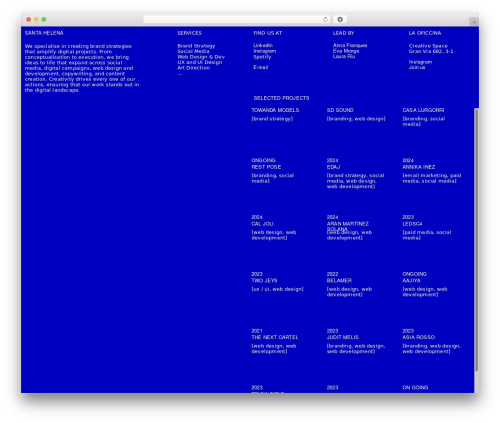
Task: Click the [brand strategy] tag under Towanda Models
Action: pyautogui.click(x=272, y=119)
